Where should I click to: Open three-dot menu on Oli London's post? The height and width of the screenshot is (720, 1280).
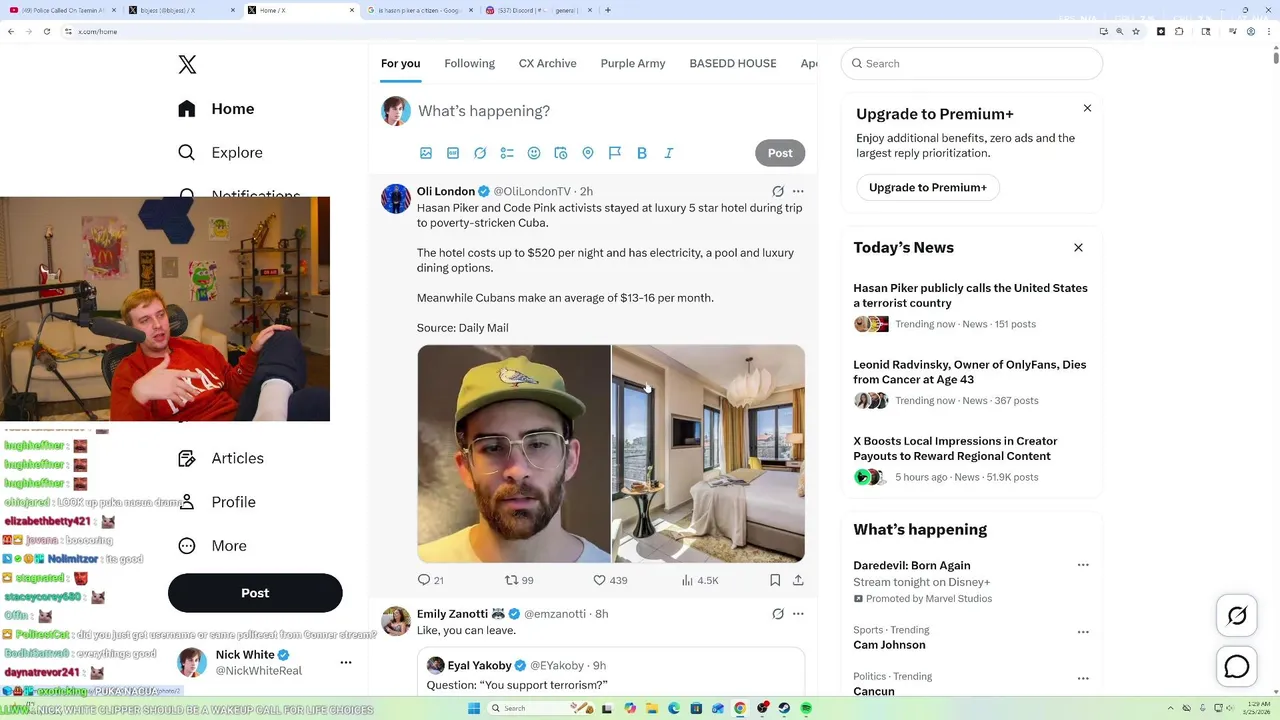pyautogui.click(x=798, y=191)
